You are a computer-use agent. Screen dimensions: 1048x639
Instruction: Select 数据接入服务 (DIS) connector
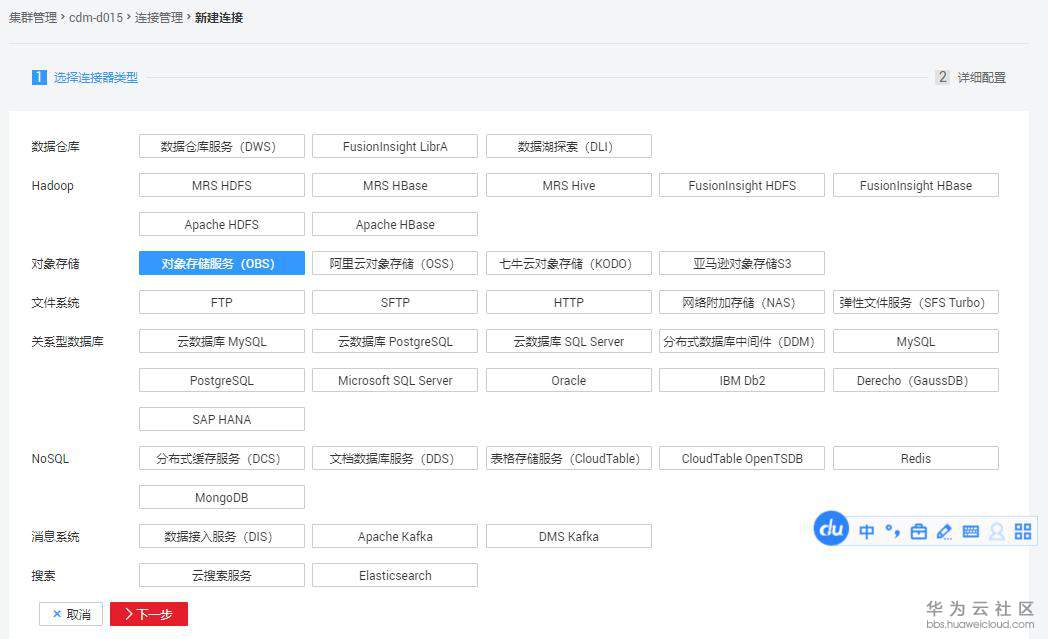pos(222,536)
